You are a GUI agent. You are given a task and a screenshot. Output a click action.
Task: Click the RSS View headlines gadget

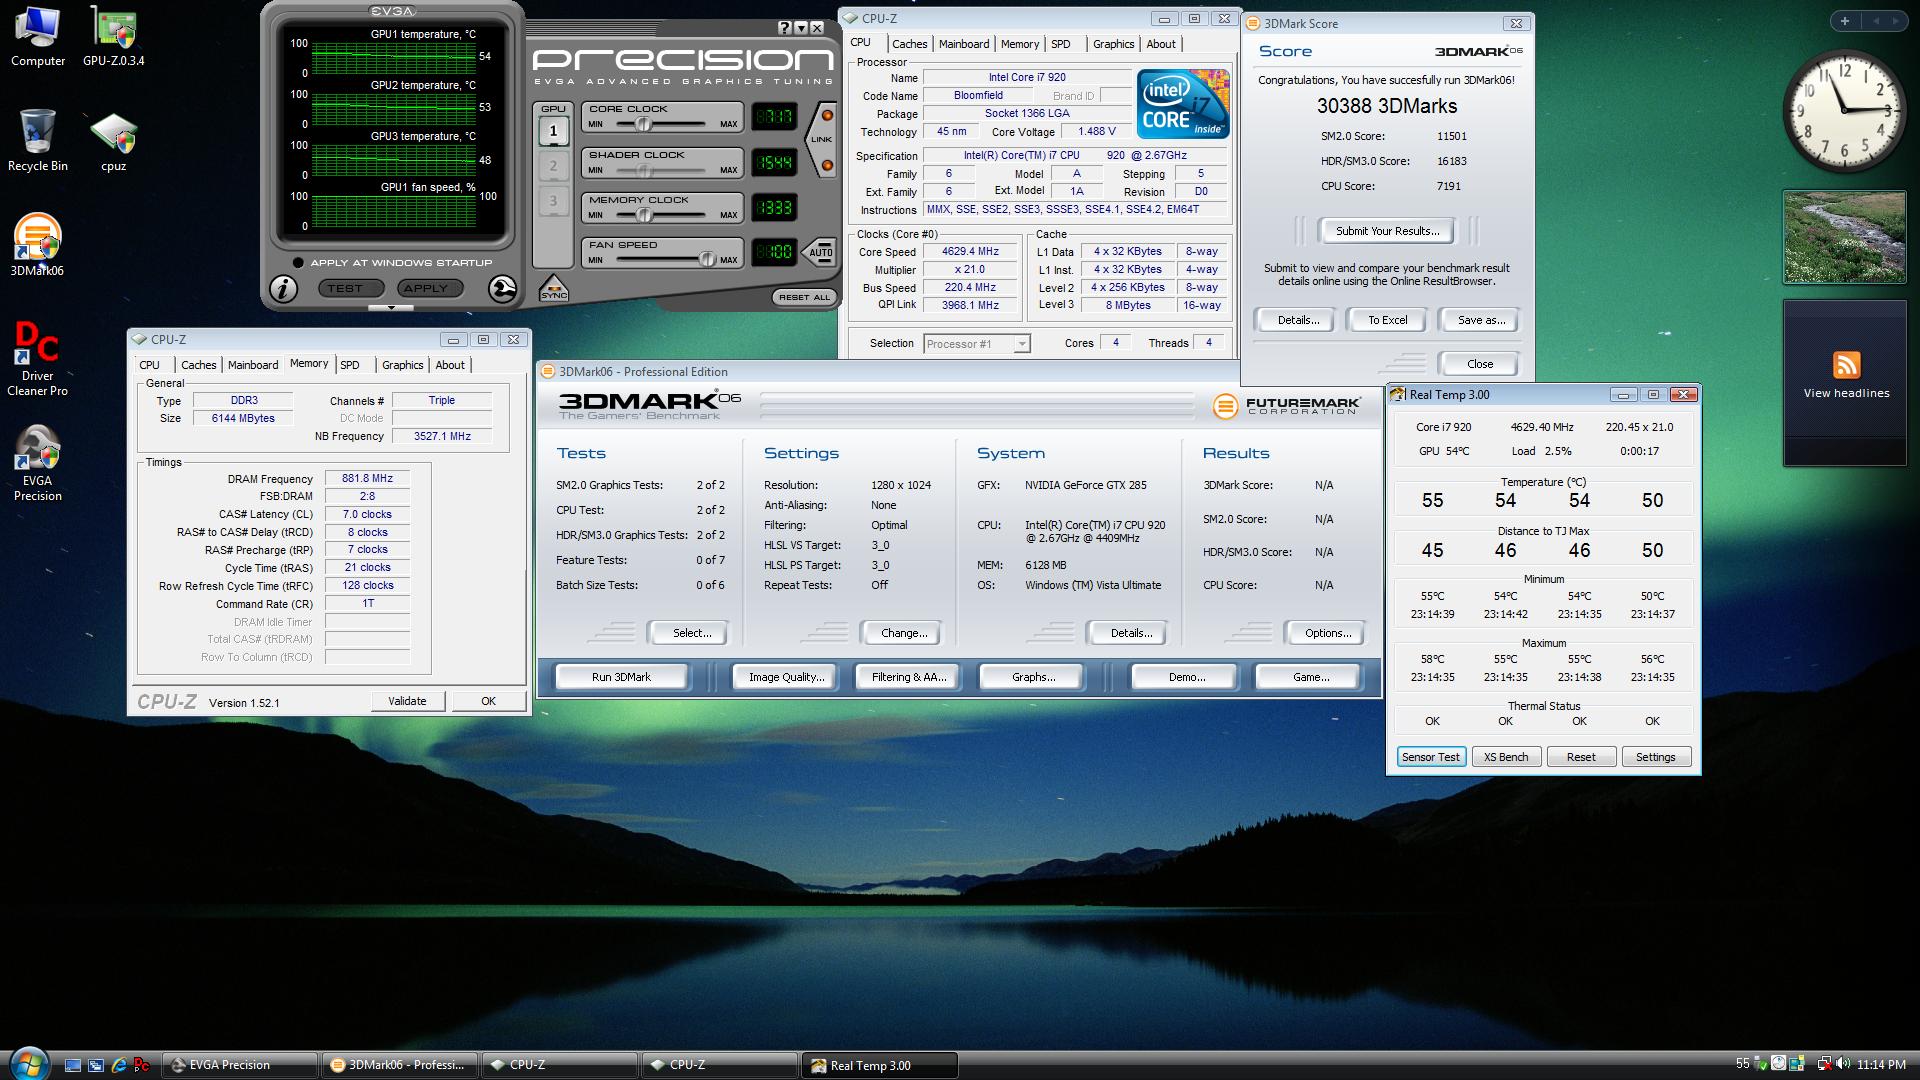1846,383
